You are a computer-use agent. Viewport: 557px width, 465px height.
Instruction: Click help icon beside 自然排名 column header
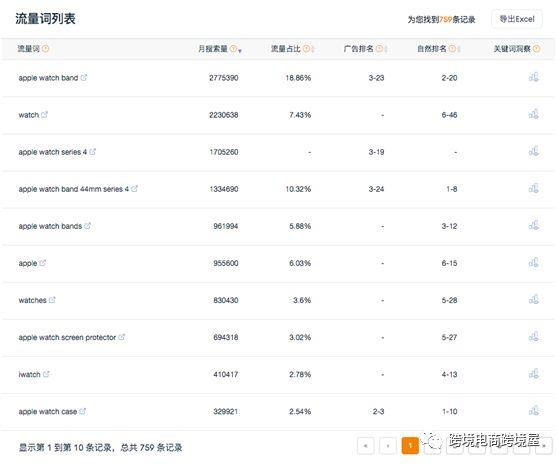coord(452,49)
